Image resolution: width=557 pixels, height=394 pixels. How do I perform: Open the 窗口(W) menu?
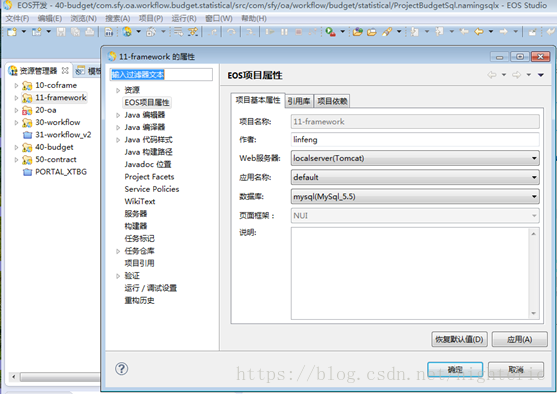click(218, 18)
